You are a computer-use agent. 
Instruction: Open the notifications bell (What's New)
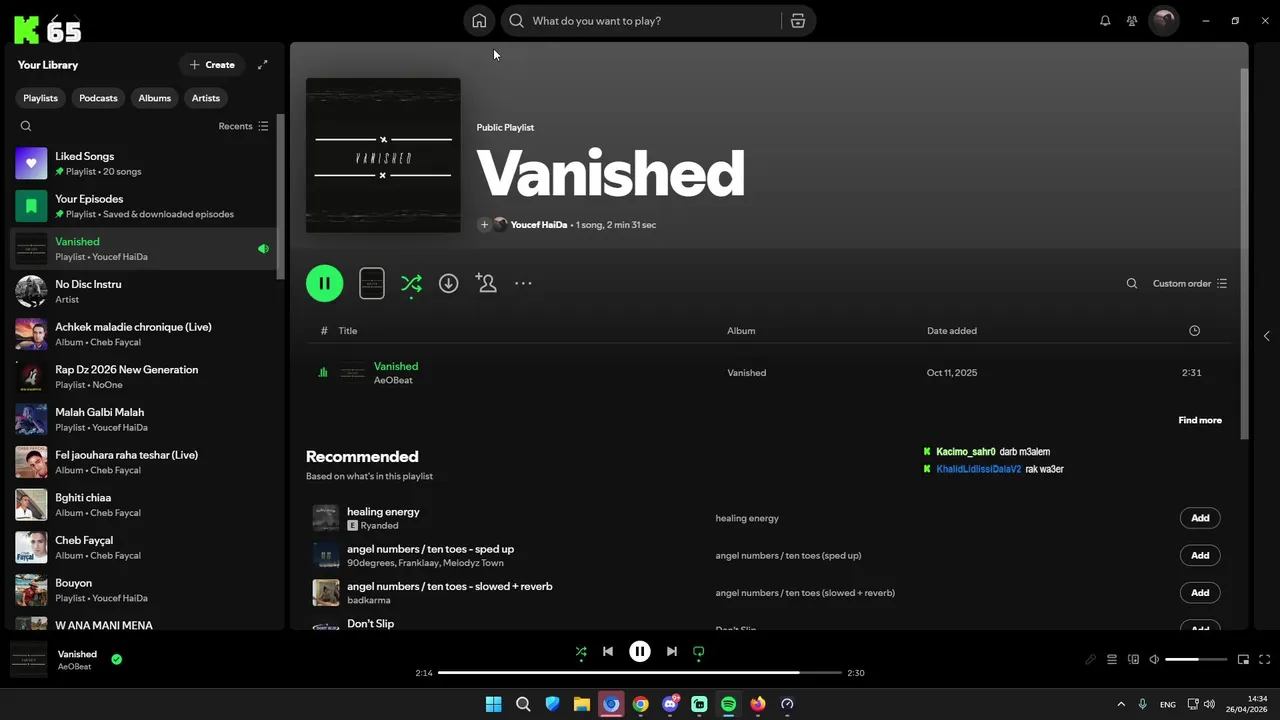pyautogui.click(x=1105, y=20)
